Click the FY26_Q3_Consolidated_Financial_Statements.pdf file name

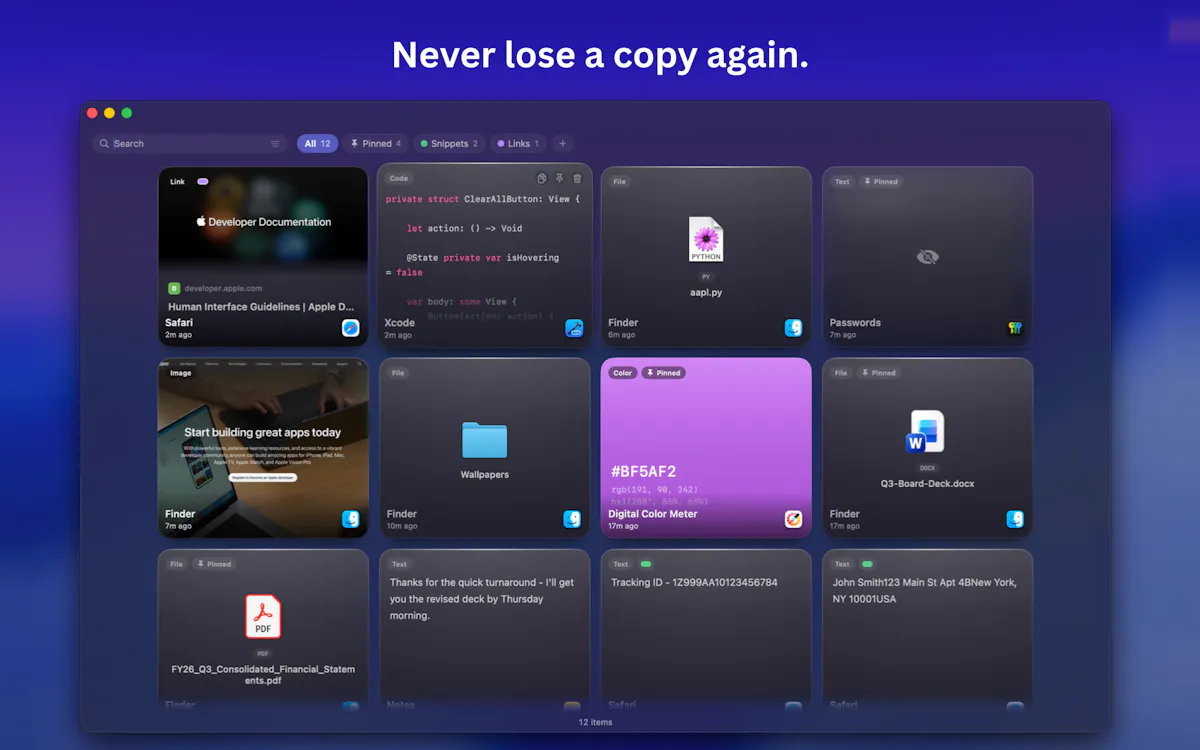tap(263, 675)
